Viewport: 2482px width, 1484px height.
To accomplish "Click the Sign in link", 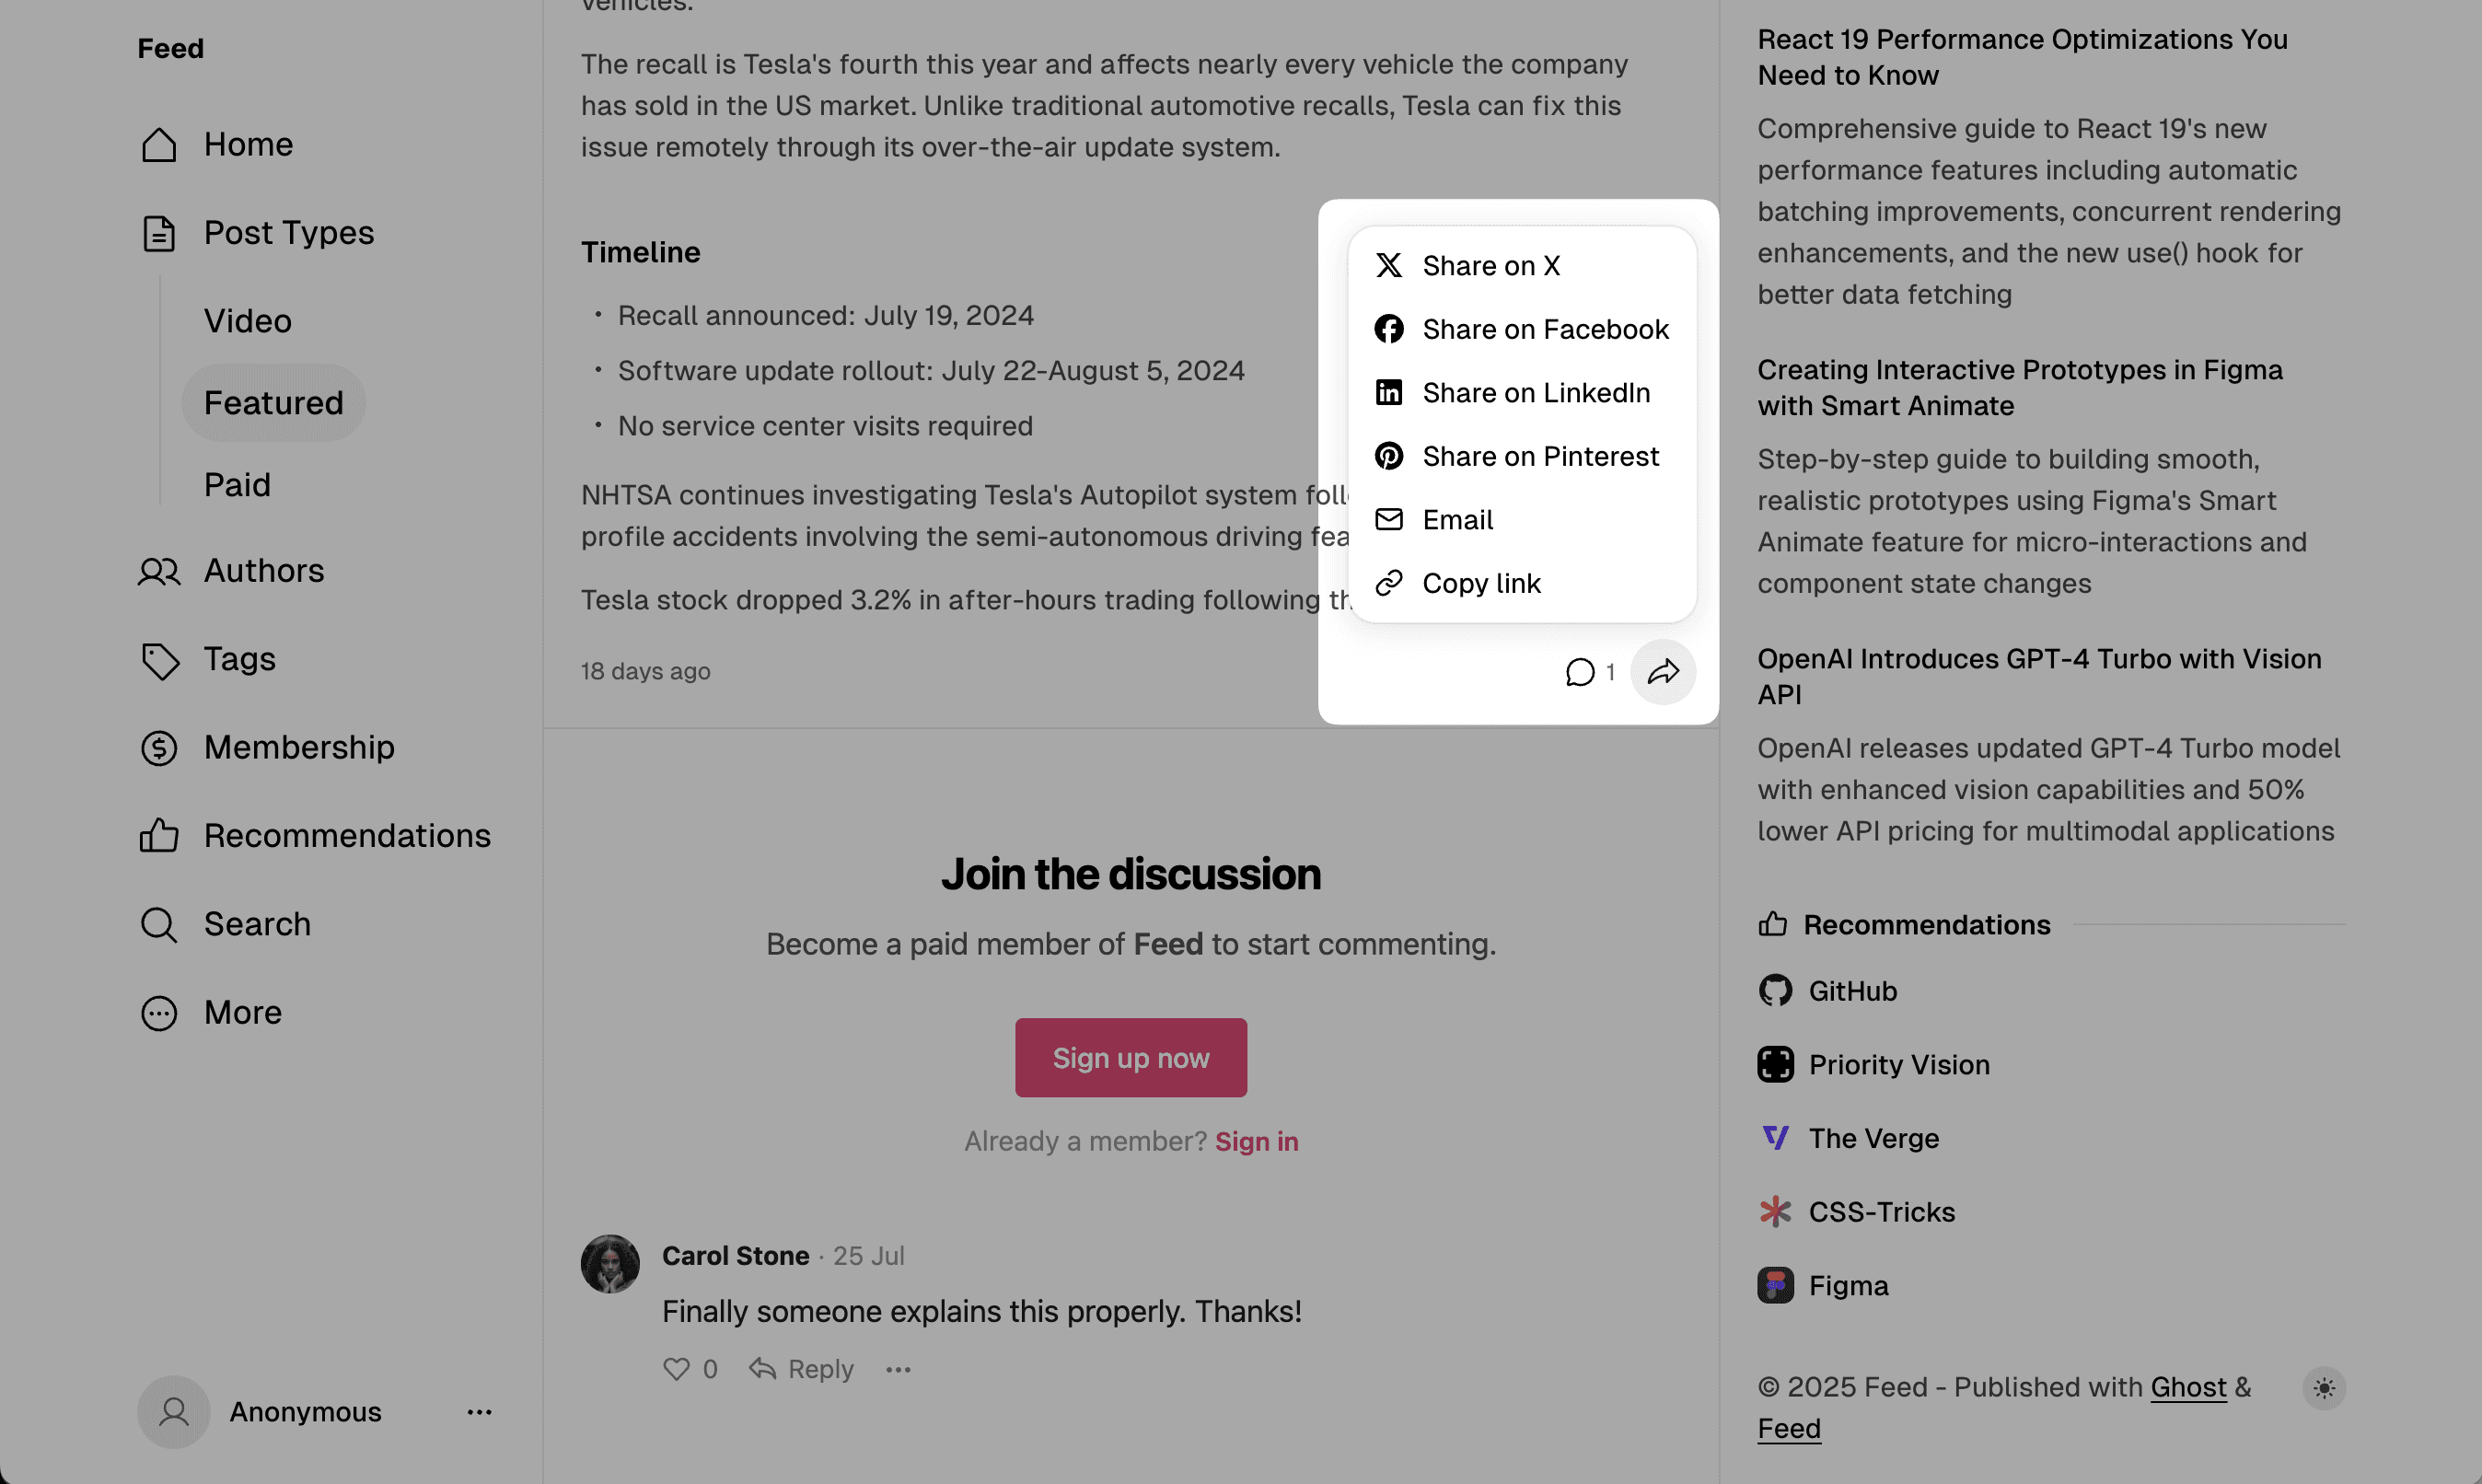I will coord(1256,1141).
